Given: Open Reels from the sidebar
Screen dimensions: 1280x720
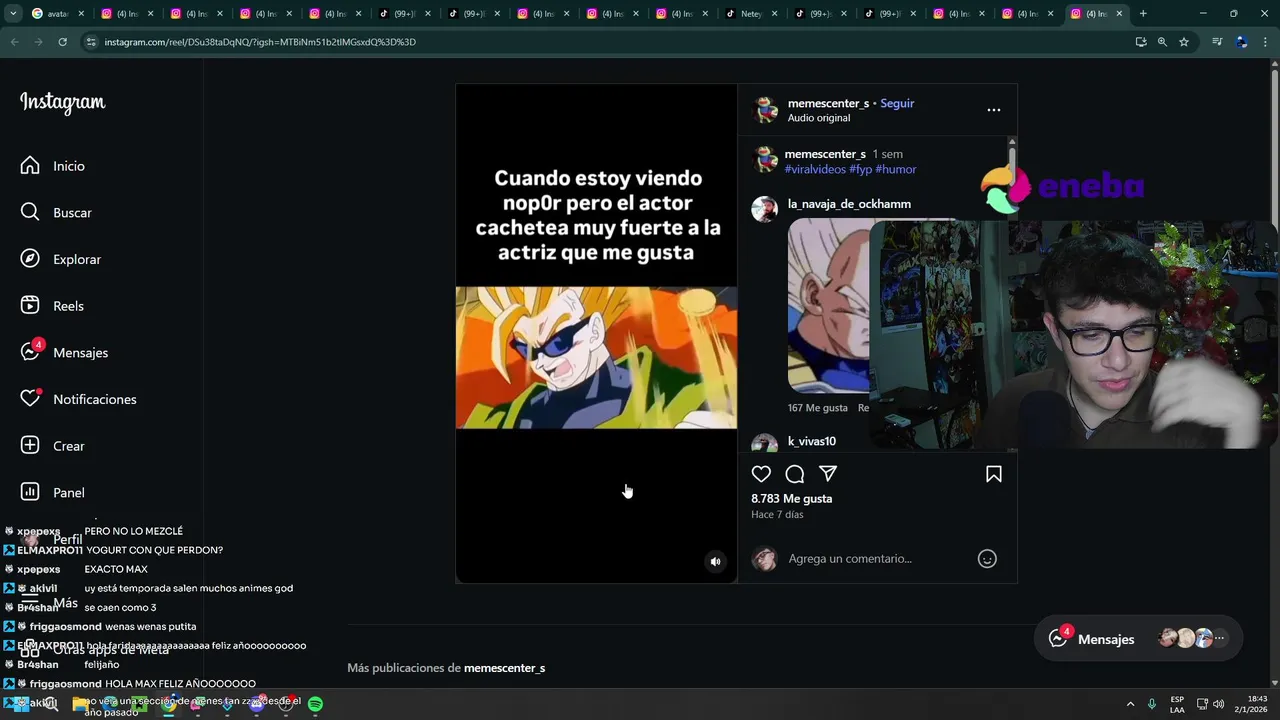Looking at the screenshot, I should [x=52, y=306].
